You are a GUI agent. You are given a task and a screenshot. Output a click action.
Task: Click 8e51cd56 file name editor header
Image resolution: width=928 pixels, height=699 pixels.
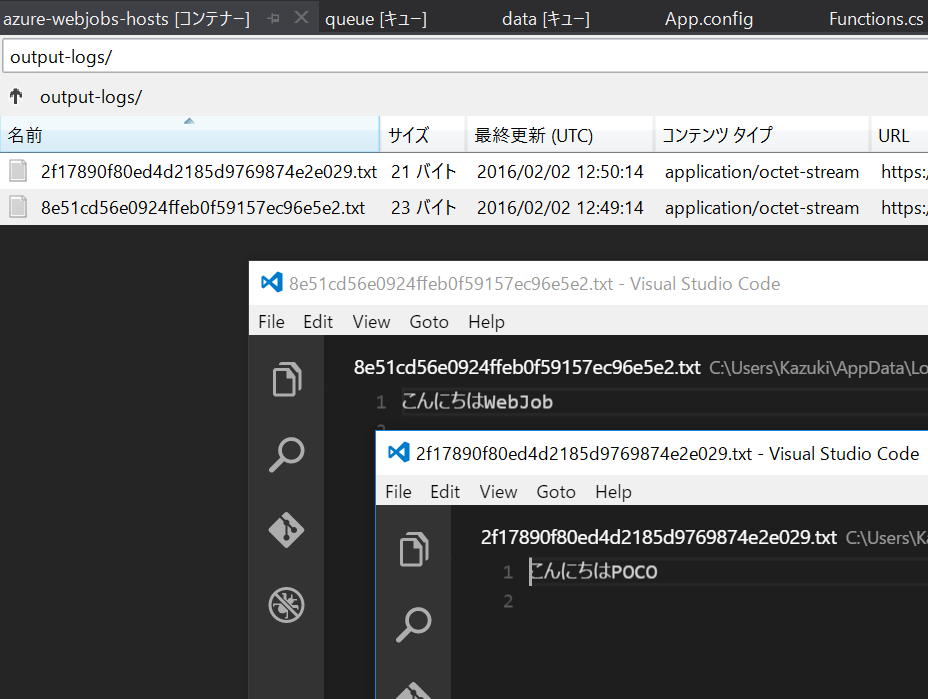[x=527, y=367]
